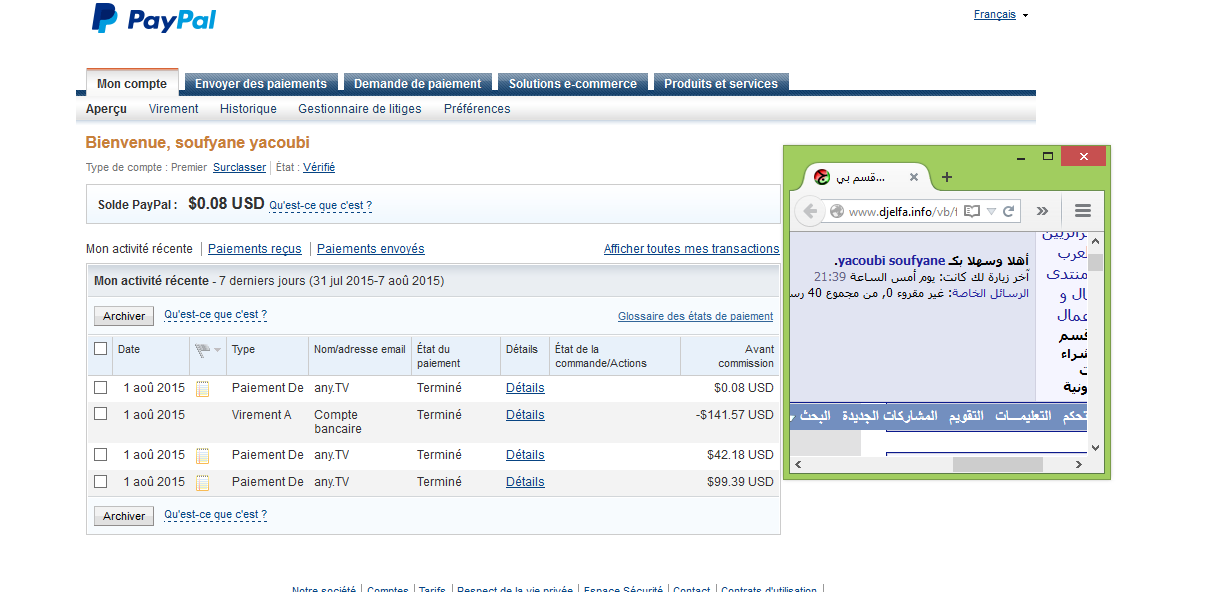Open the Virement submenu item
The width and height of the screenshot is (1217, 592).
pos(174,109)
